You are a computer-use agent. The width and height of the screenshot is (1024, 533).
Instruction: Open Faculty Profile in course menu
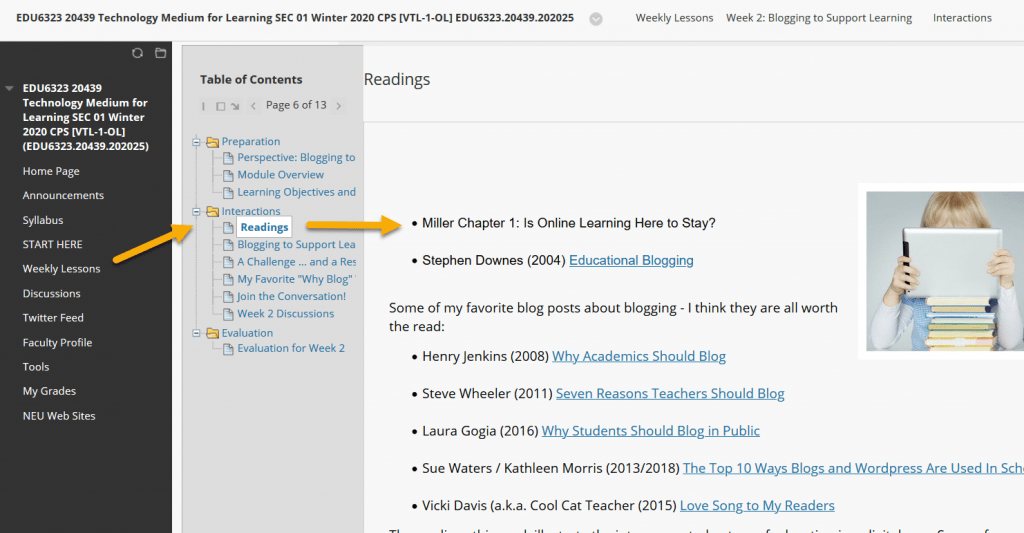point(57,342)
